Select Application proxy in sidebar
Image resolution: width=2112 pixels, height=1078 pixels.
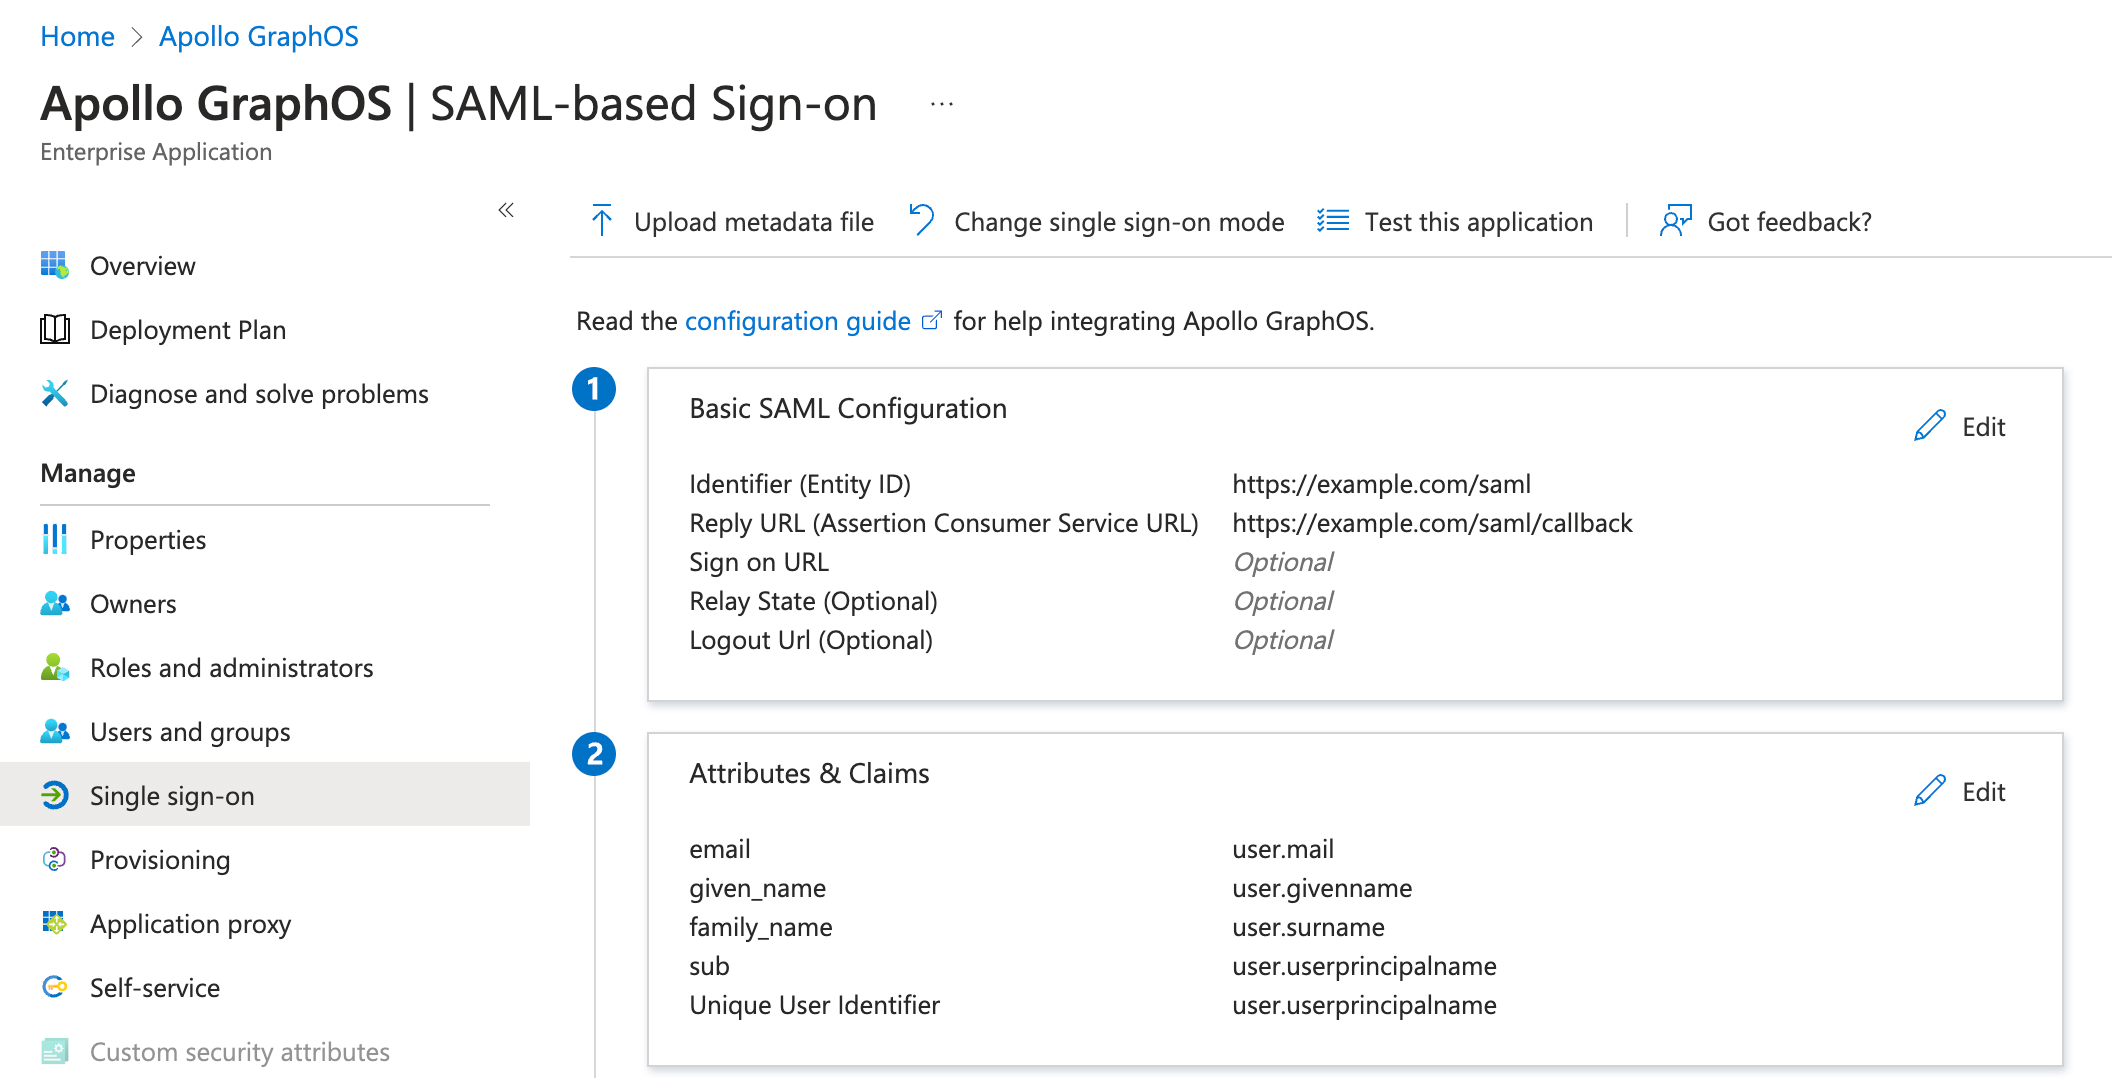click(190, 924)
